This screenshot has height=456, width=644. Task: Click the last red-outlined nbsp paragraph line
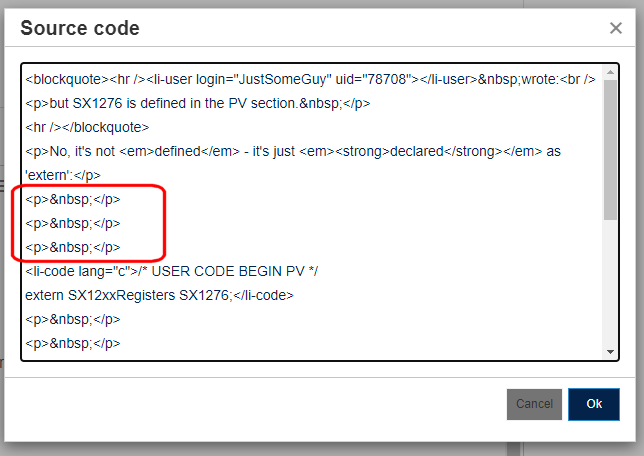[x=73, y=247]
